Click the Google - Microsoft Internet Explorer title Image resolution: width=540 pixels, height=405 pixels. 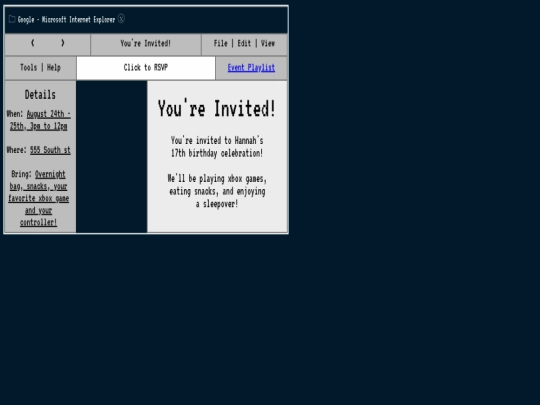pos(66,19)
